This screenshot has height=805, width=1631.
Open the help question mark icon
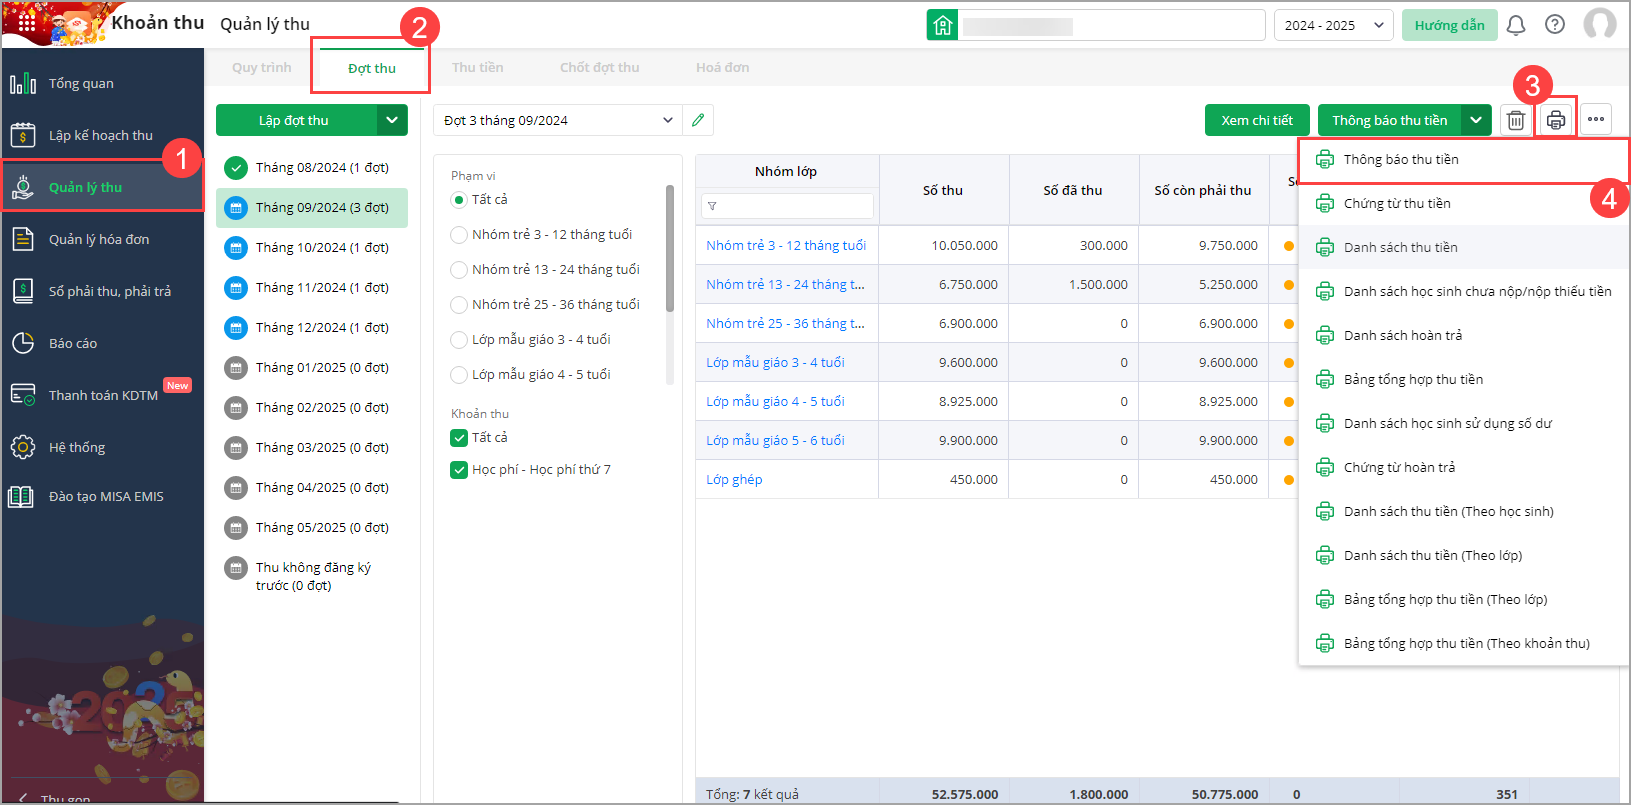coord(1555,25)
